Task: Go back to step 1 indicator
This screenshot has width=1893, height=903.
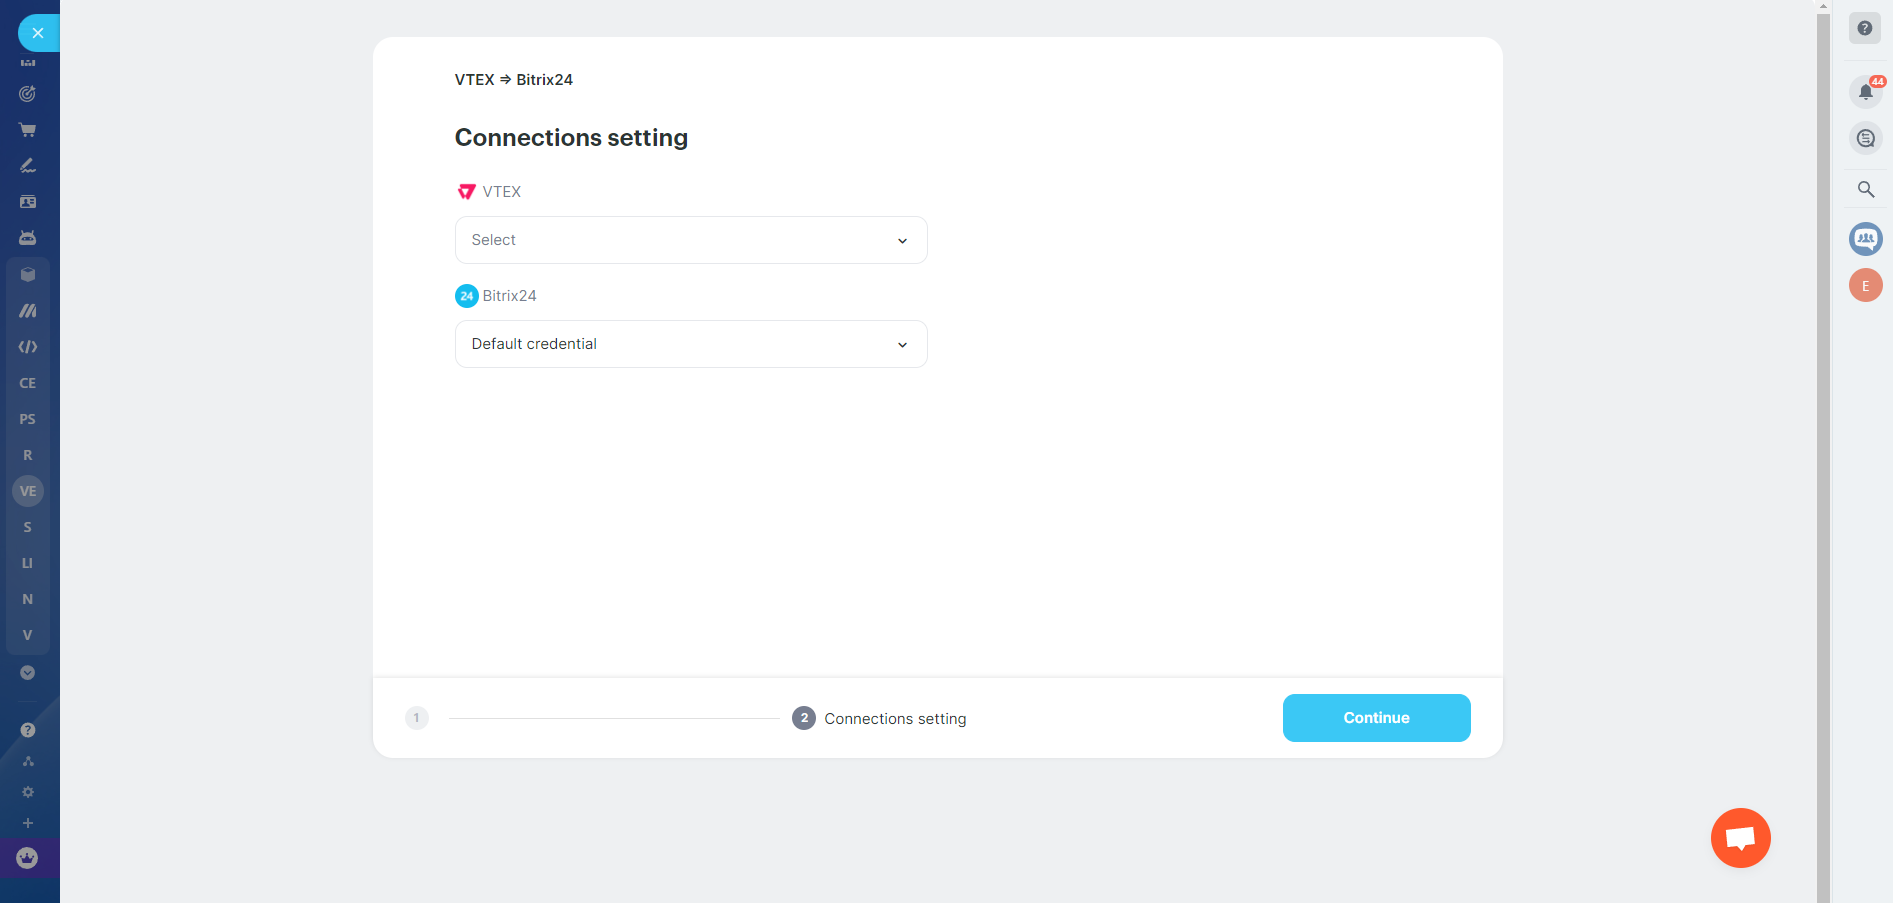Action: (x=417, y=718)
